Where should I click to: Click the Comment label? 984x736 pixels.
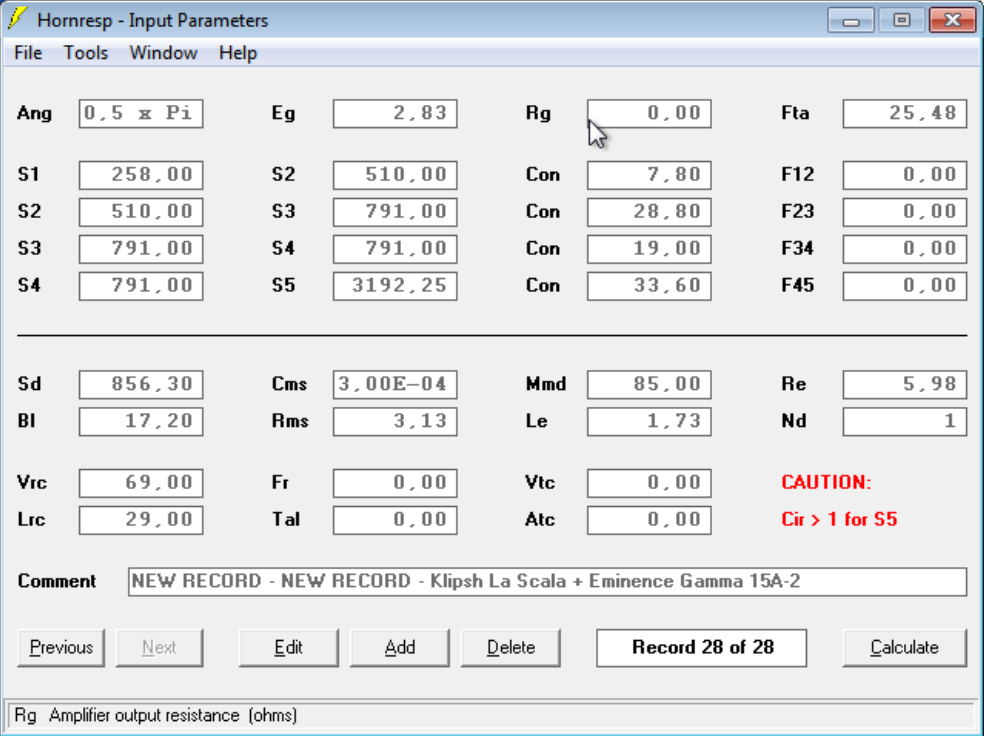pyautogui.click(x=56, y=582)
